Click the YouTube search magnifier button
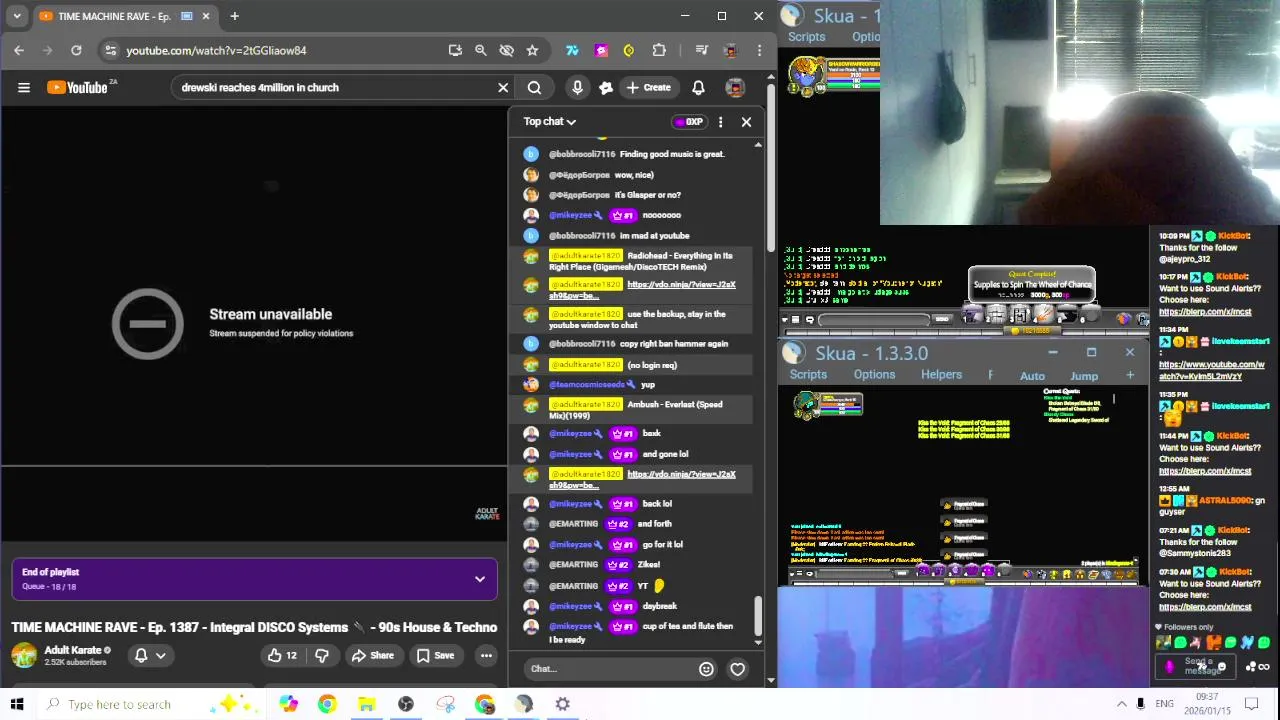Image resolution: width=1280 pixels, height=720 pixels. [x=534, y=87]
